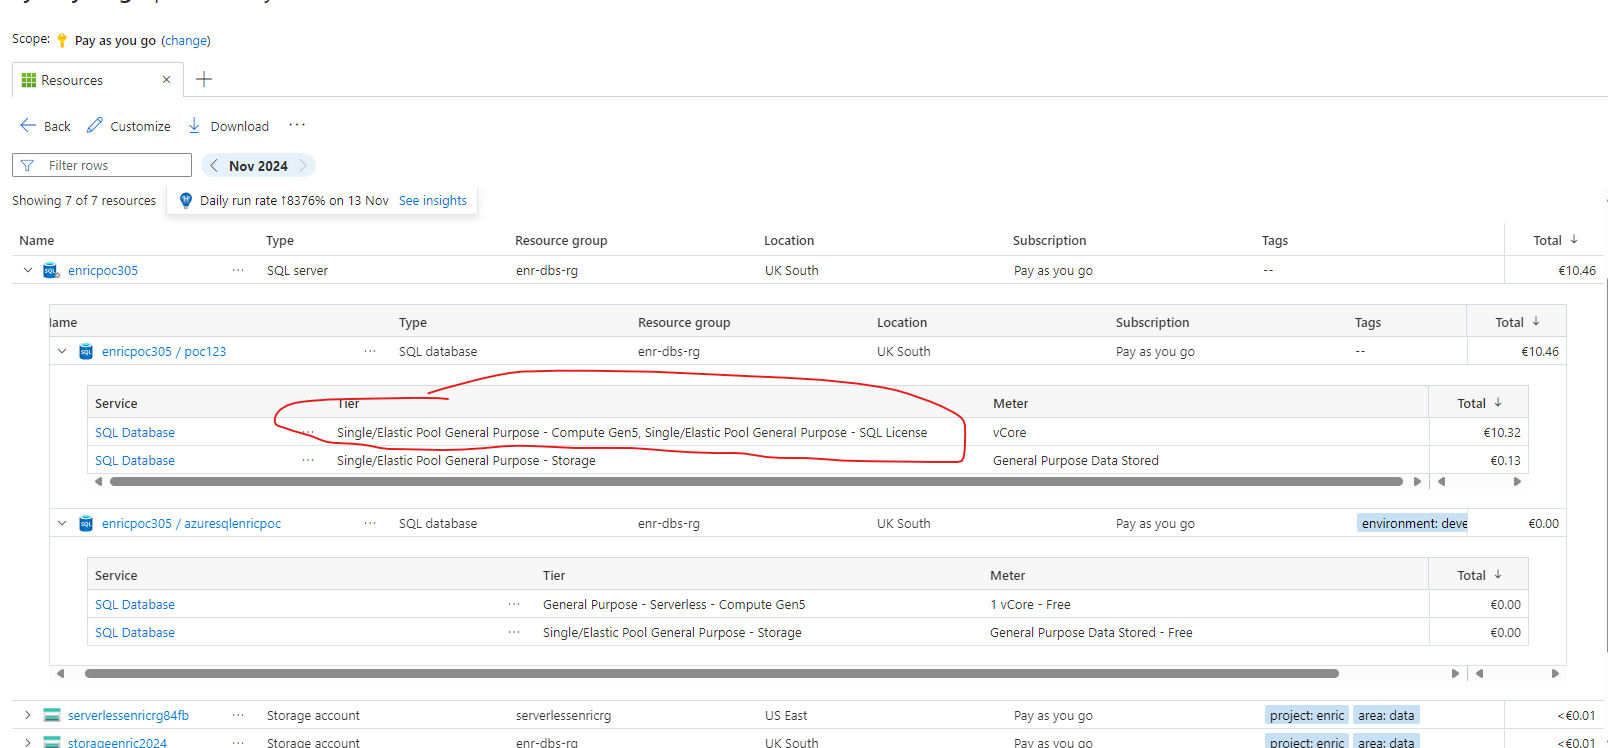Collapse the enricpoc305 / azuresqlenricpoc row
The width and height of the screenshot is (1608, 748).
click(x=62, y=523)
